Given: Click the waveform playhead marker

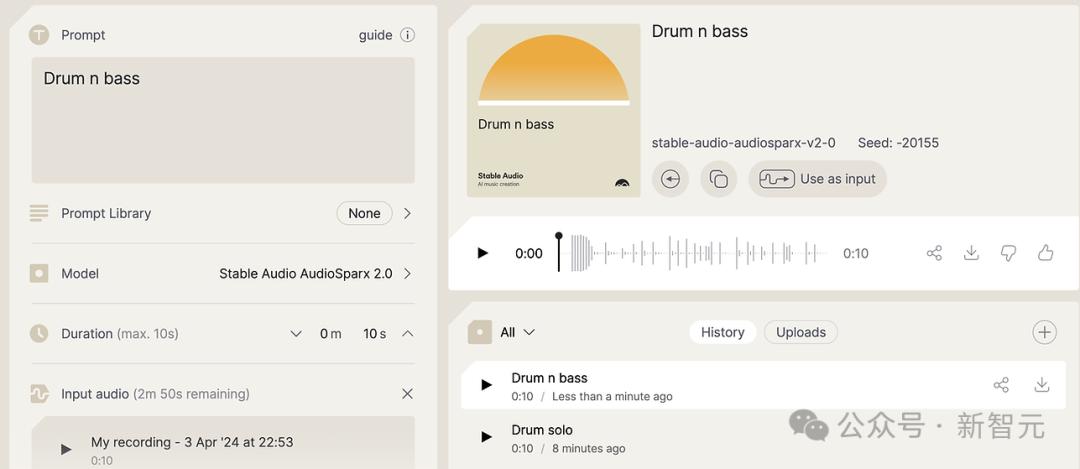Looking at the screenshot, I should point(559,238).
